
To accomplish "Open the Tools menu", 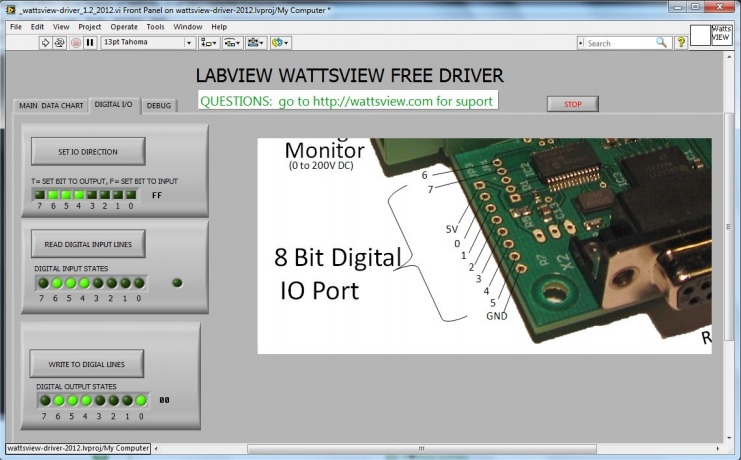I will [155, 27].
